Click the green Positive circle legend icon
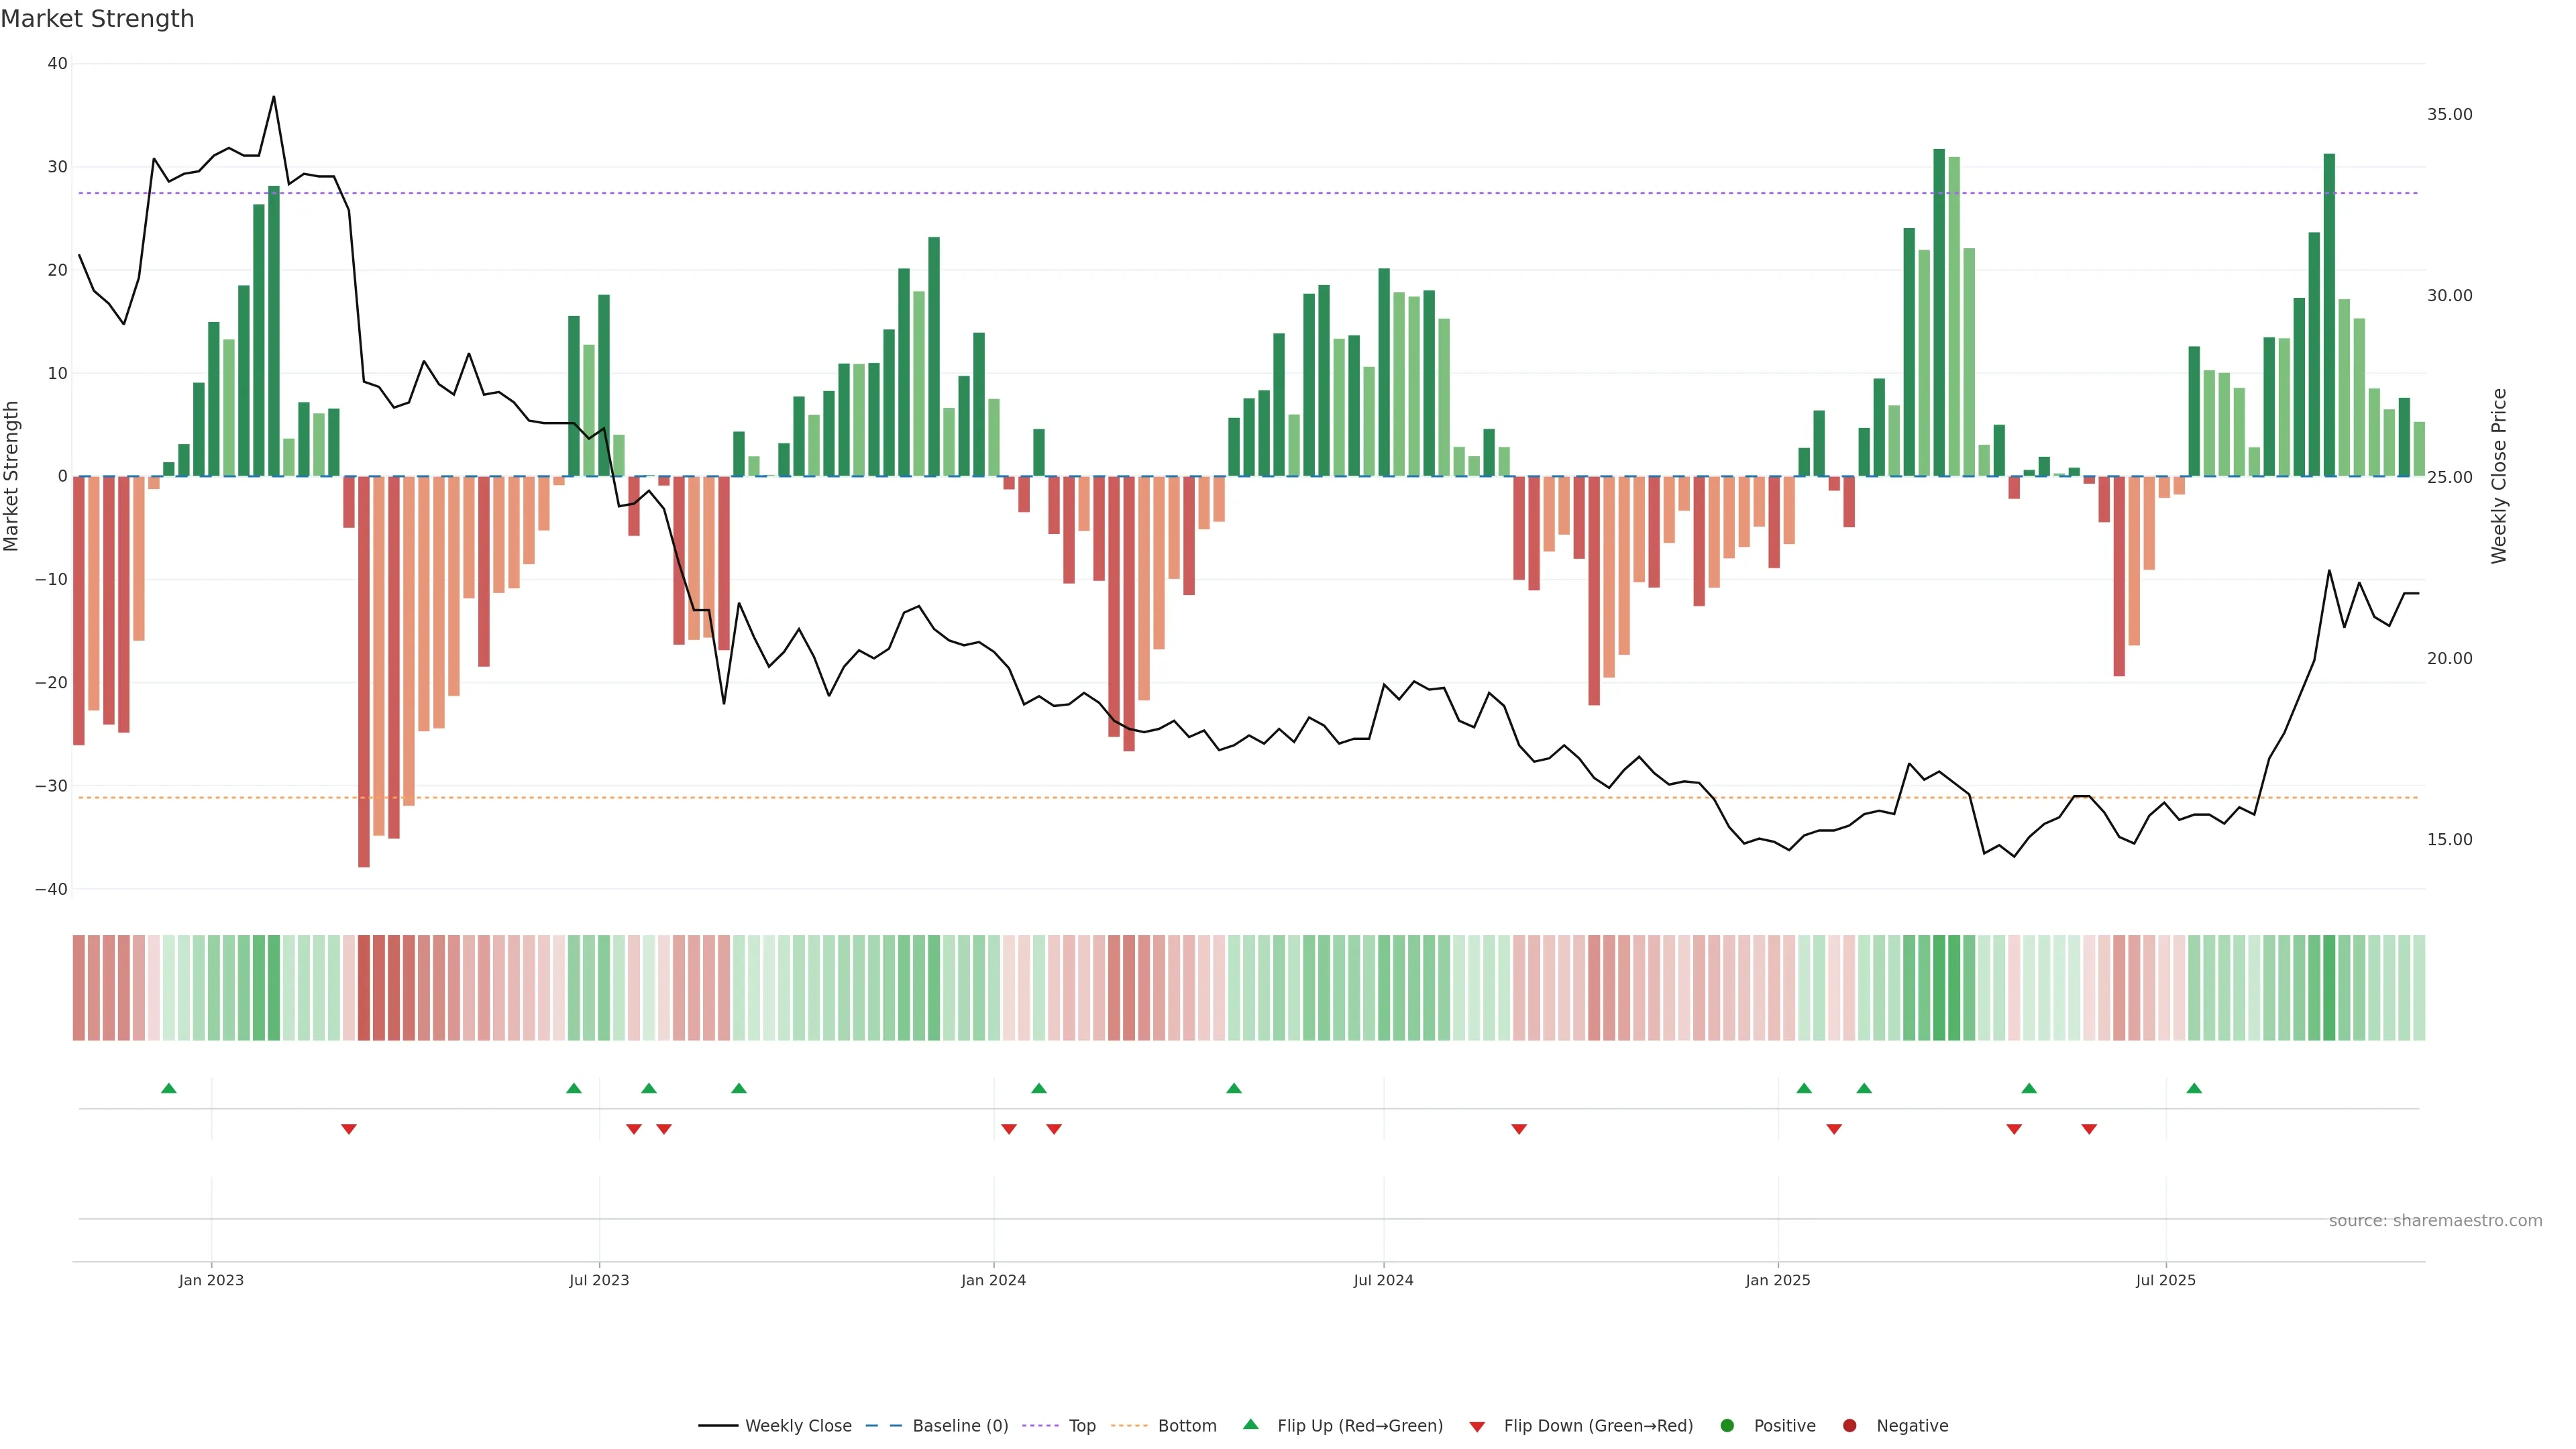 [1727, 1426]
